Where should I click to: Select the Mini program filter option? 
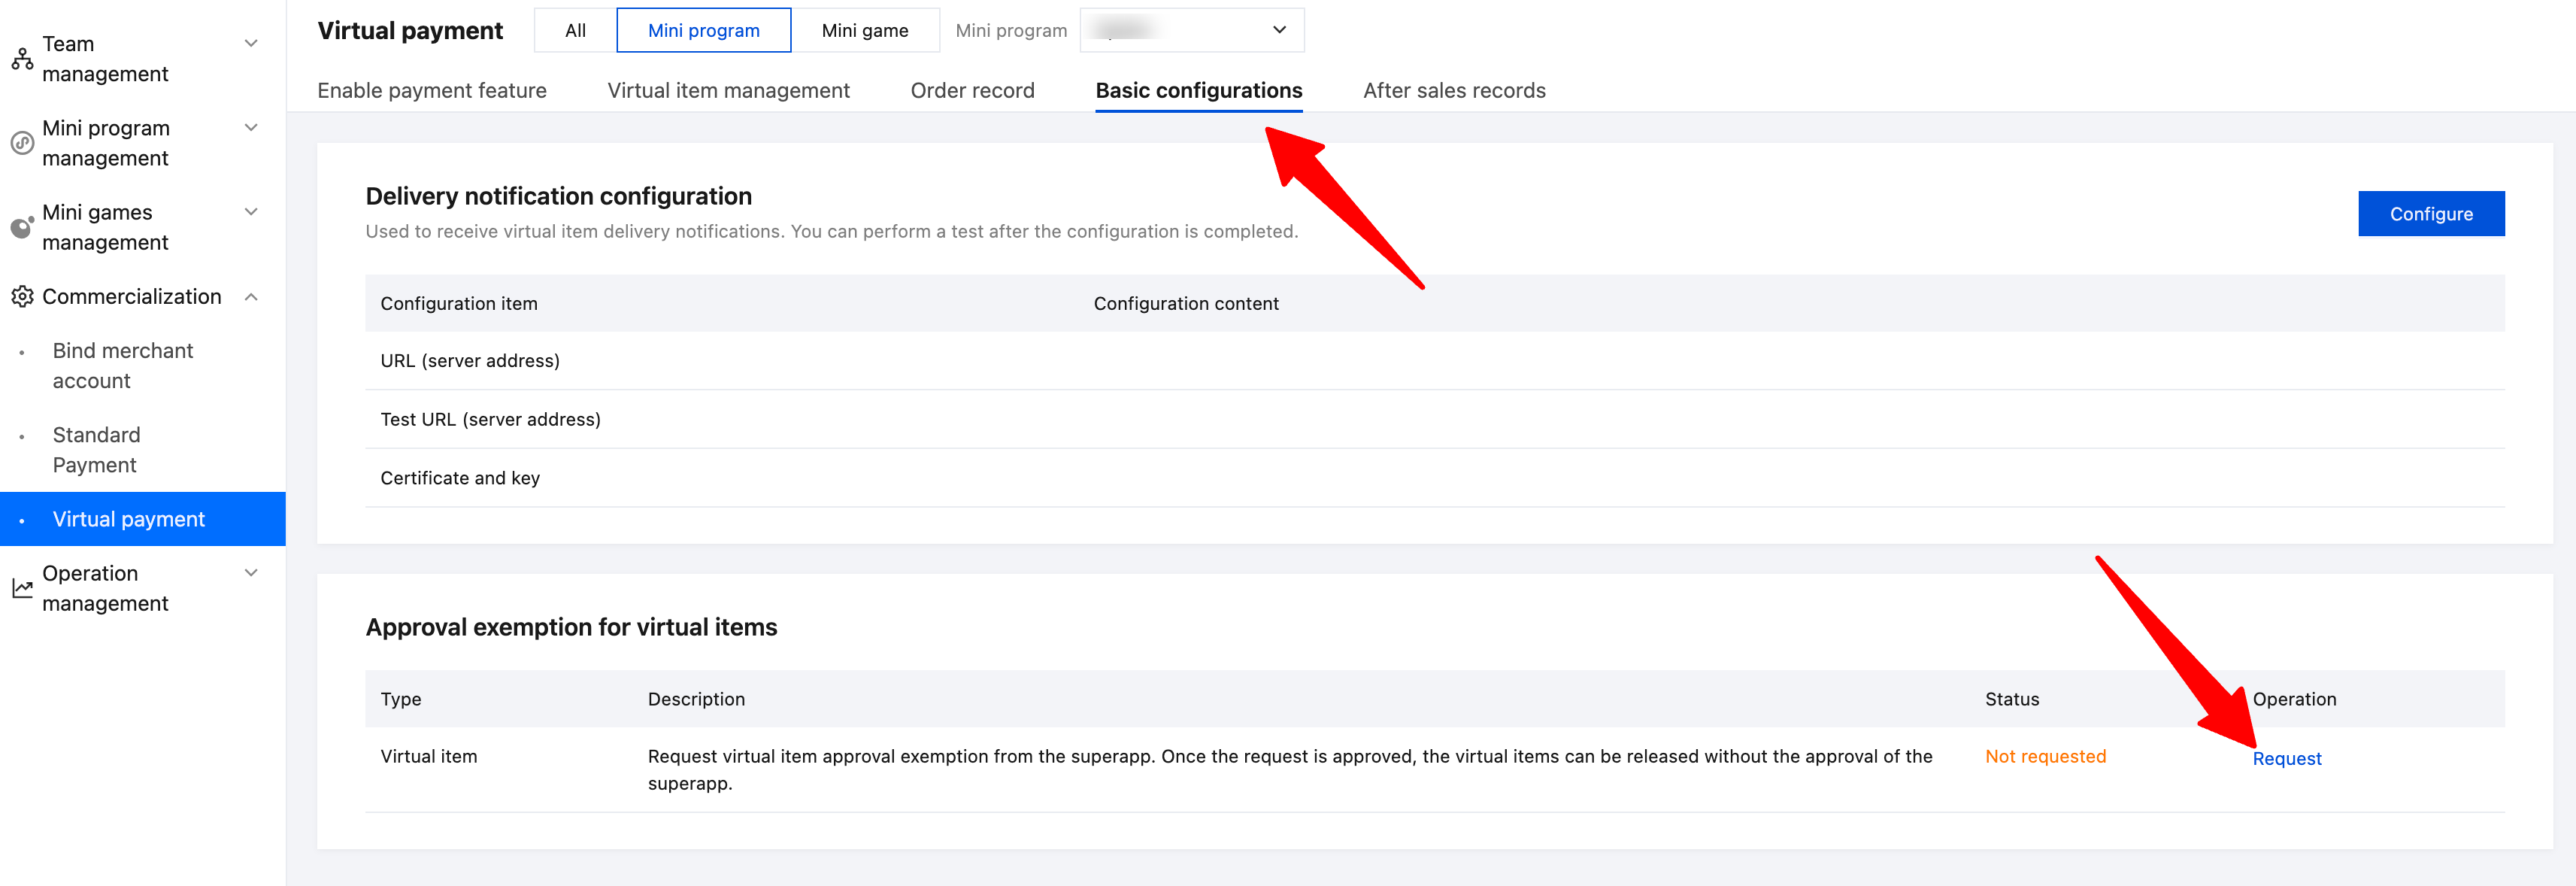coord(703,30)
